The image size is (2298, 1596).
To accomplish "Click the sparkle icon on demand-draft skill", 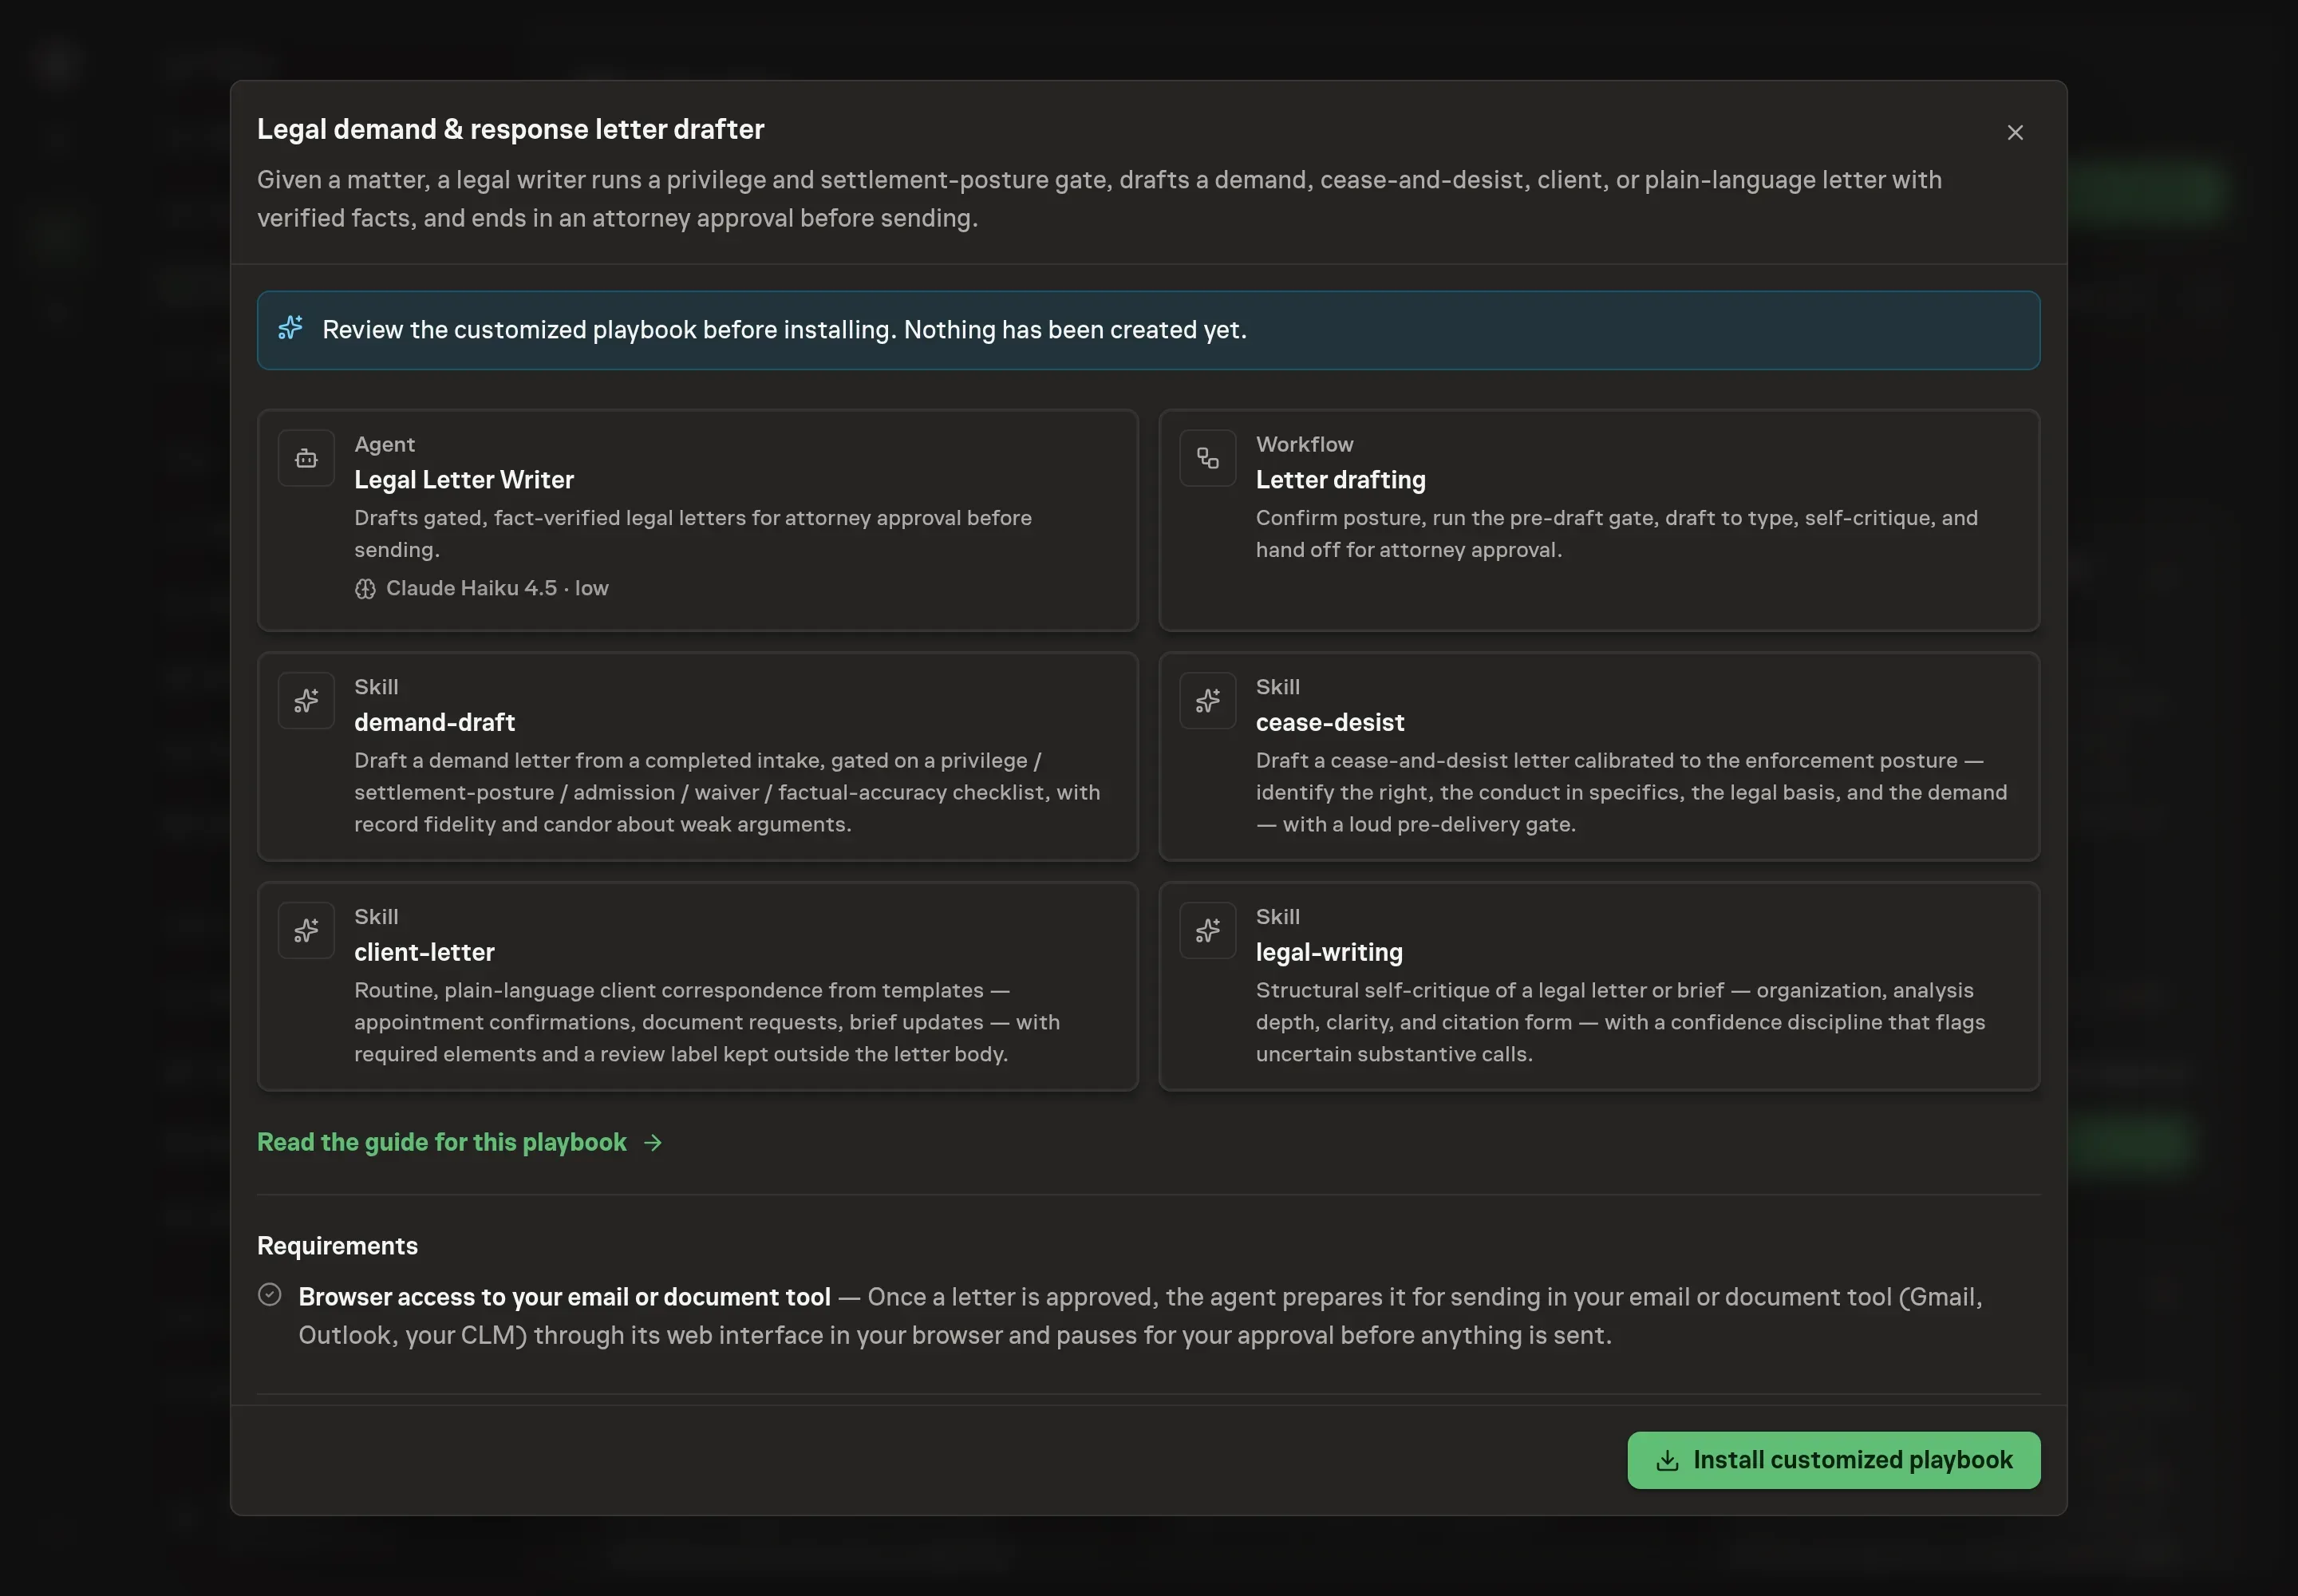I will tap(306, 700).
